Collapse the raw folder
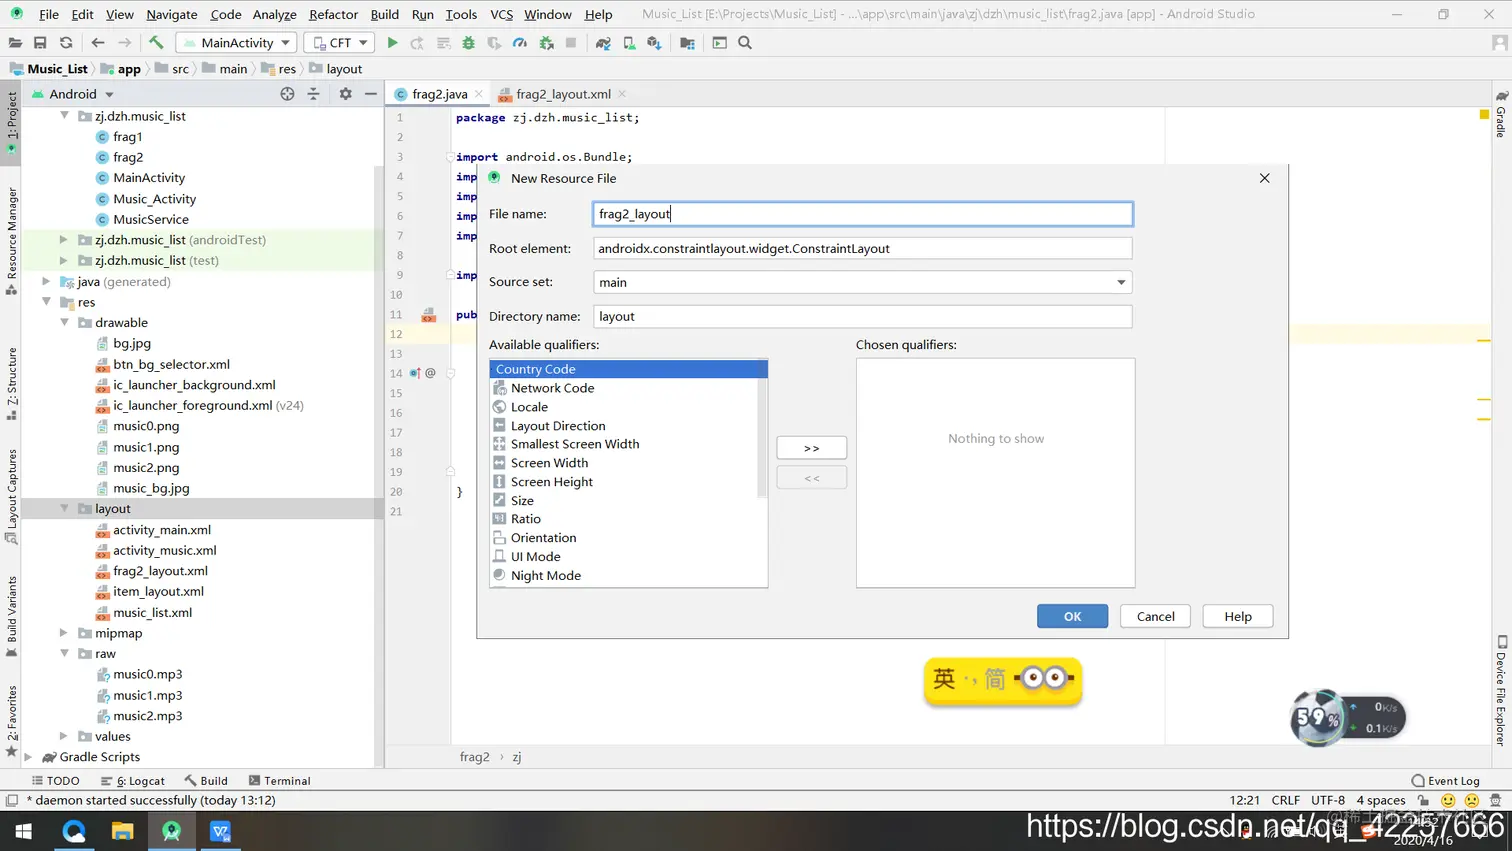The height and width of the screenshot is (851, 1512). [65, 654]
